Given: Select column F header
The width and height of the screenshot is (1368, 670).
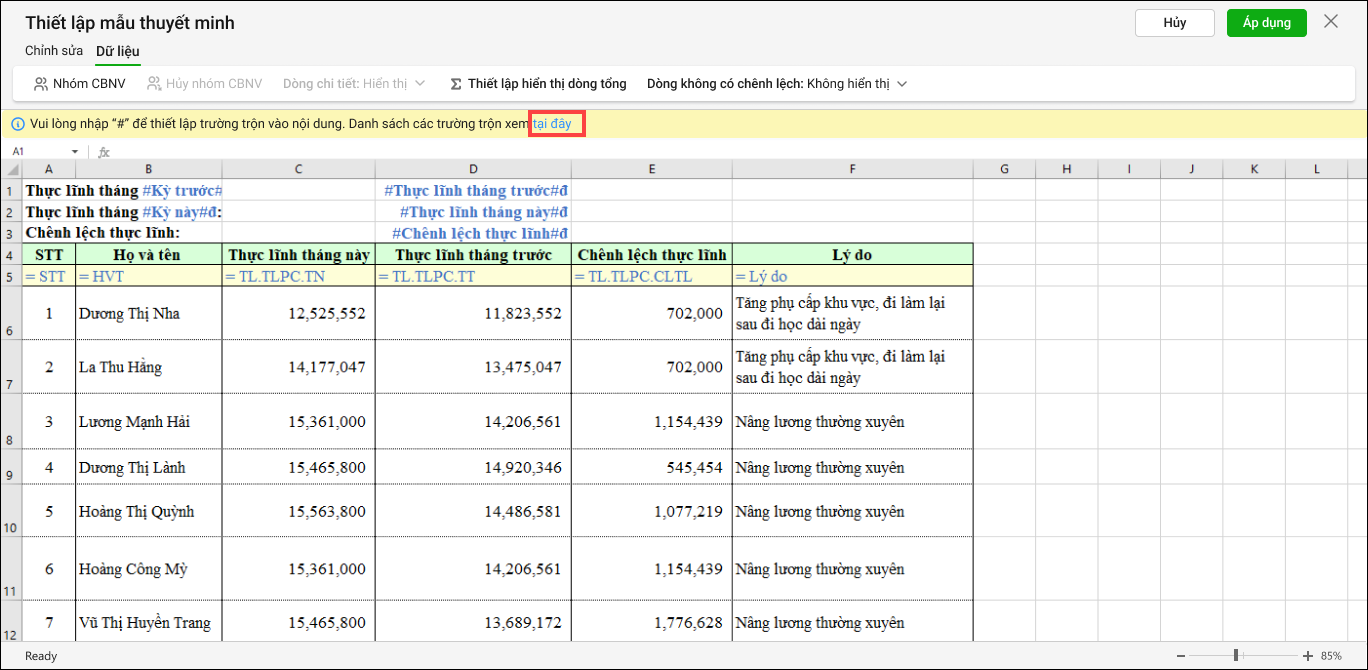Looking at the screenshot, I should click(x=852, y=169).
